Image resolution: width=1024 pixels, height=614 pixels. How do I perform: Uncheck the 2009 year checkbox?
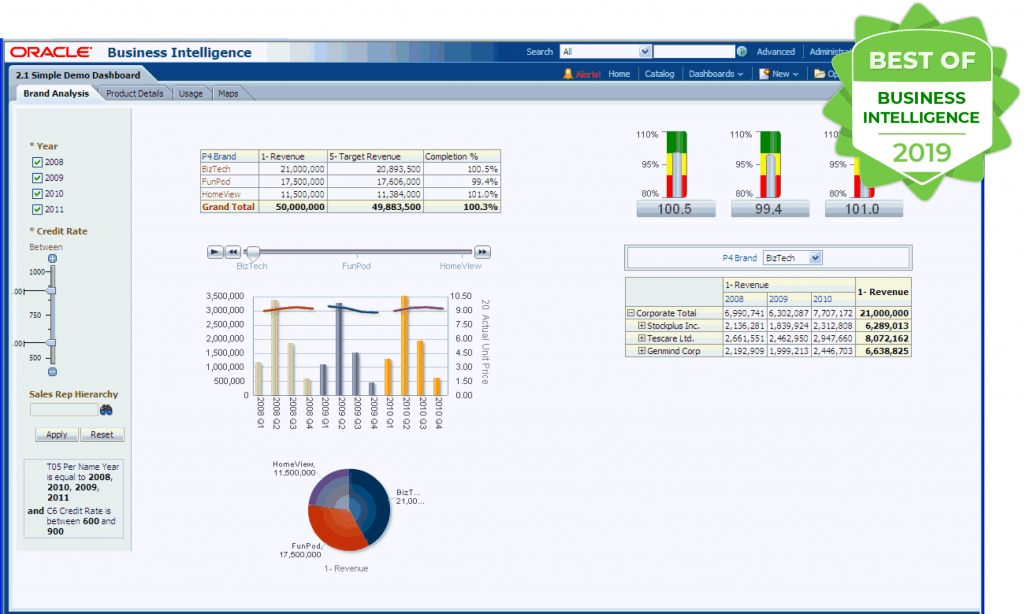37,178
